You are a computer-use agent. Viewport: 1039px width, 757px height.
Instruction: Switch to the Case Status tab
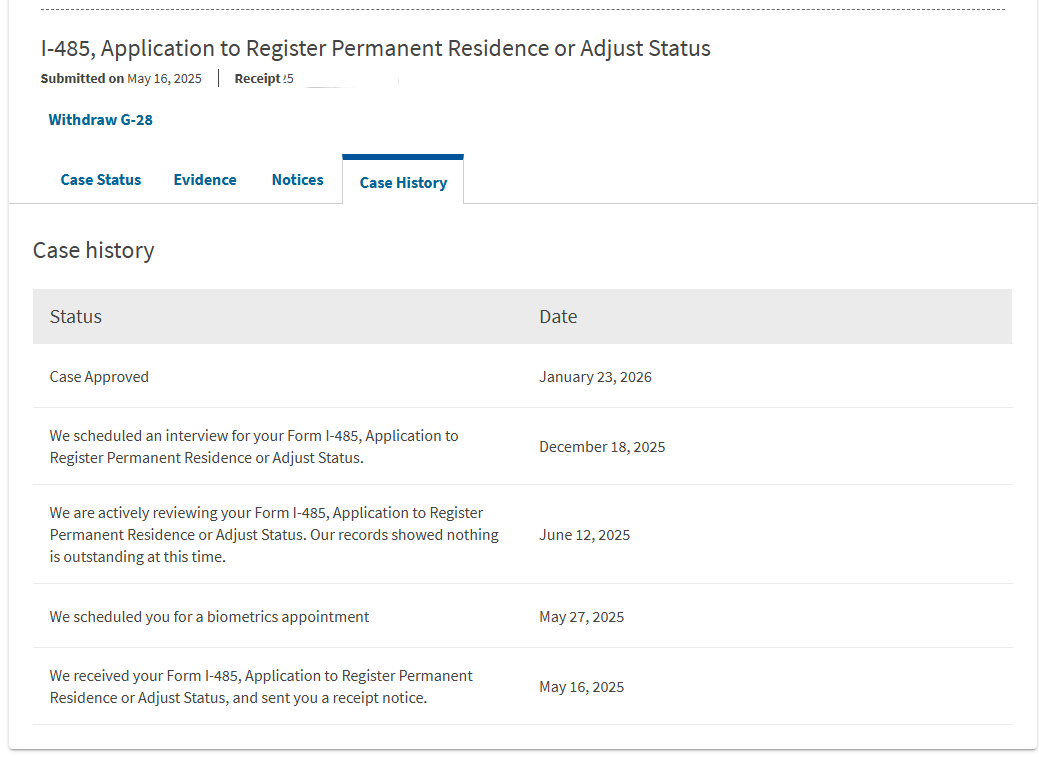101,180
